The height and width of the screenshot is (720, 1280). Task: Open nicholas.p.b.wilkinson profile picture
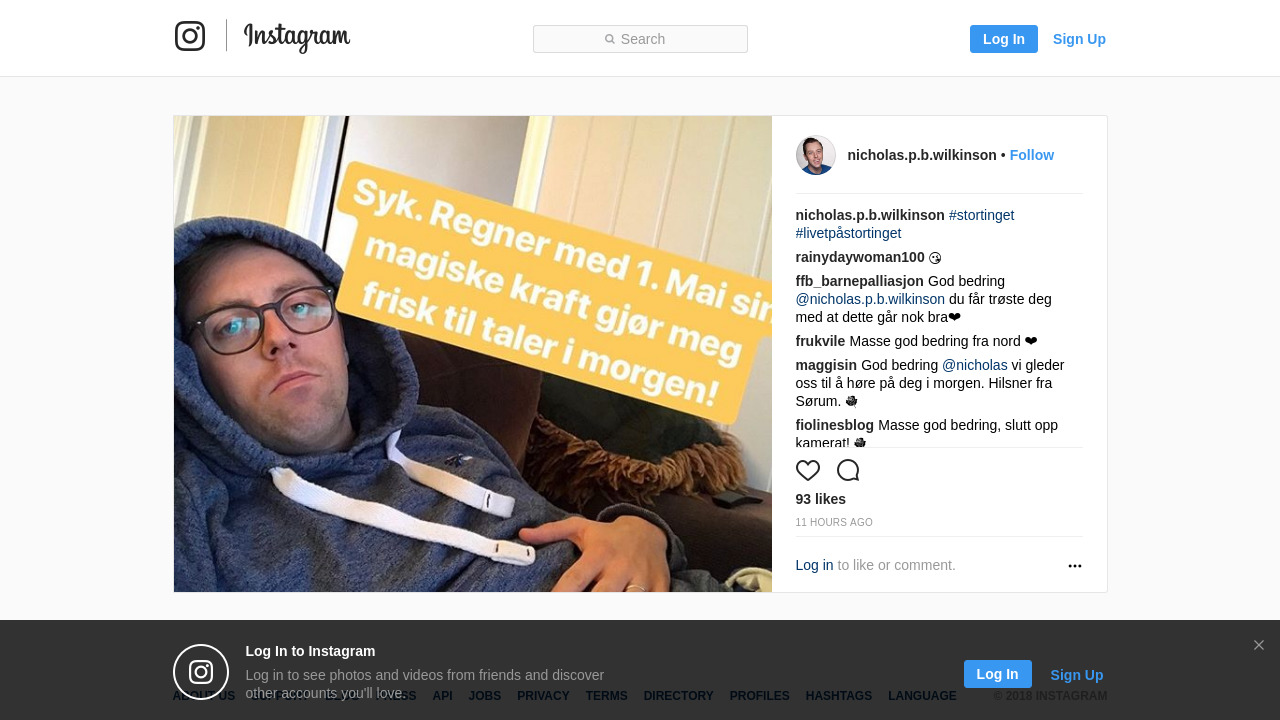816,155
